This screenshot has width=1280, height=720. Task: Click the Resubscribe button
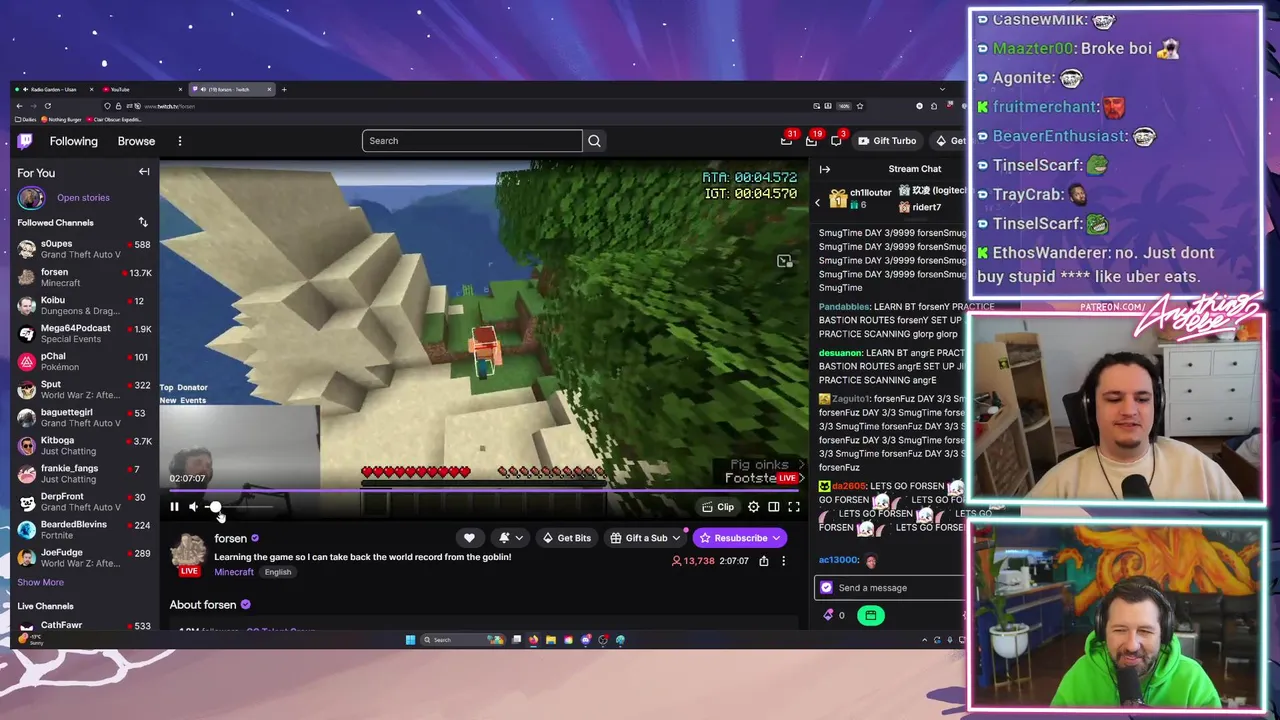(740, 538)
